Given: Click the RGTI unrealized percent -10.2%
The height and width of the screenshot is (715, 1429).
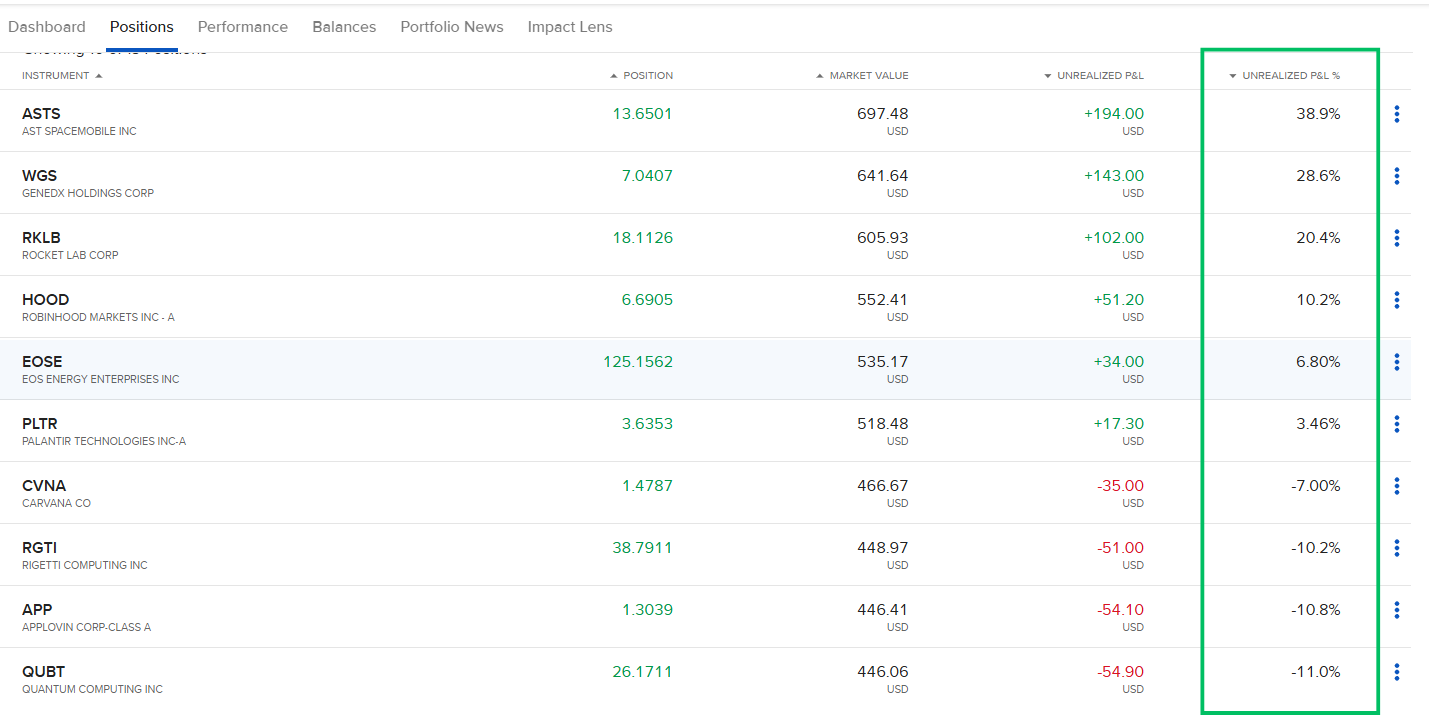Looking at the screenshot, I should coord(1316,548).
